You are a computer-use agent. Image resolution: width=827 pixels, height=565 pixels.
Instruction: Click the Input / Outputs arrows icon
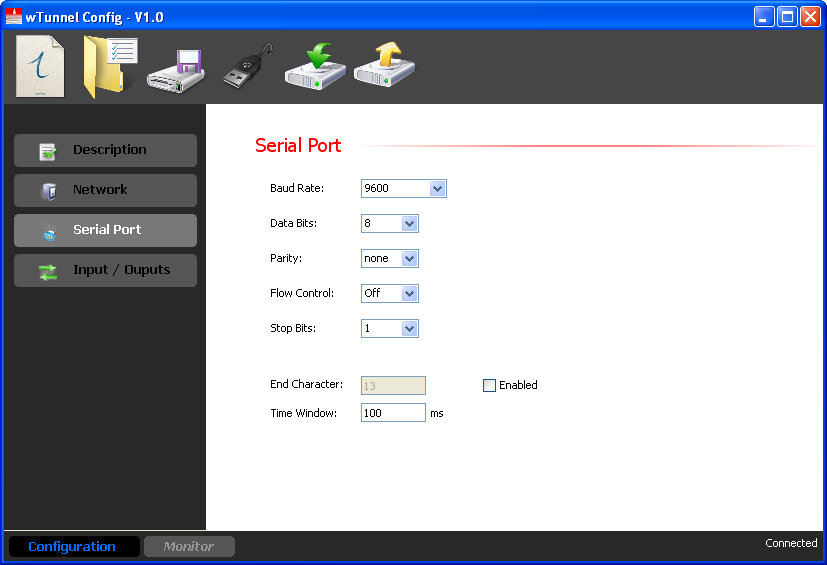[x=48, y=271]
